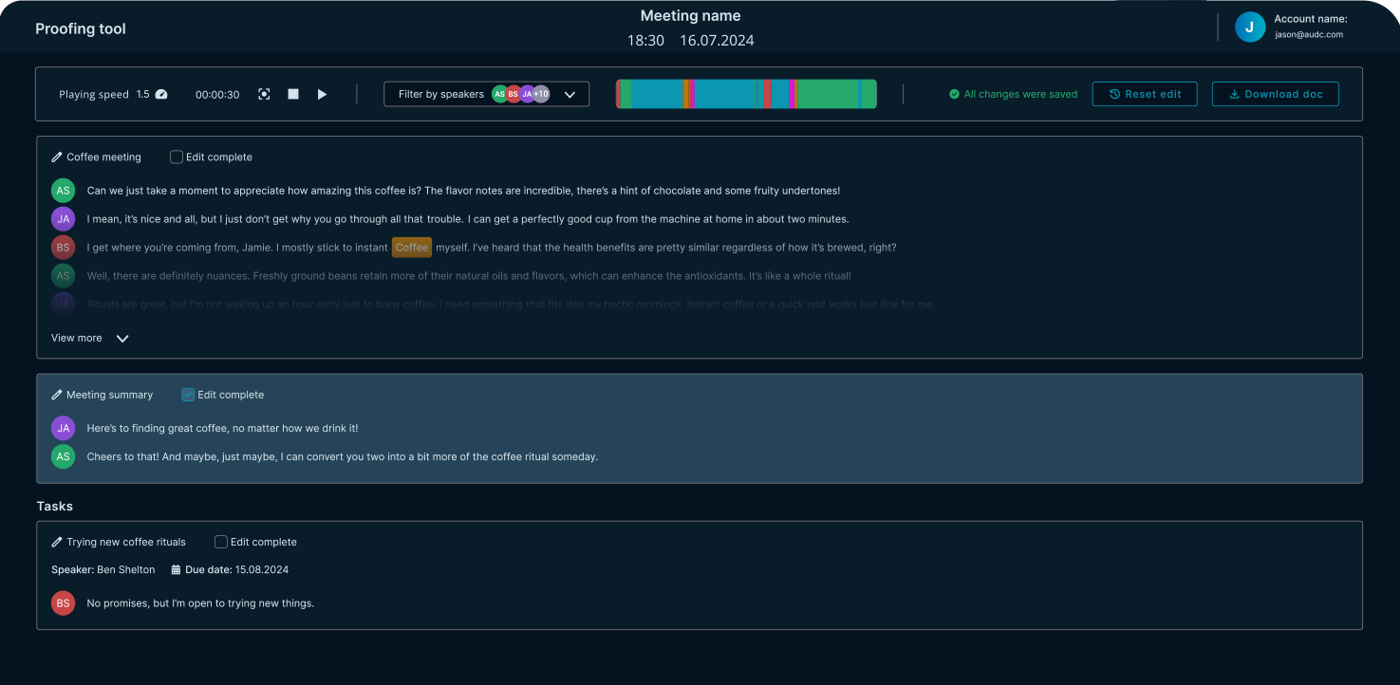Click the sentence 'No promises, but I'm open to trying new things.'

pos(200,603)
